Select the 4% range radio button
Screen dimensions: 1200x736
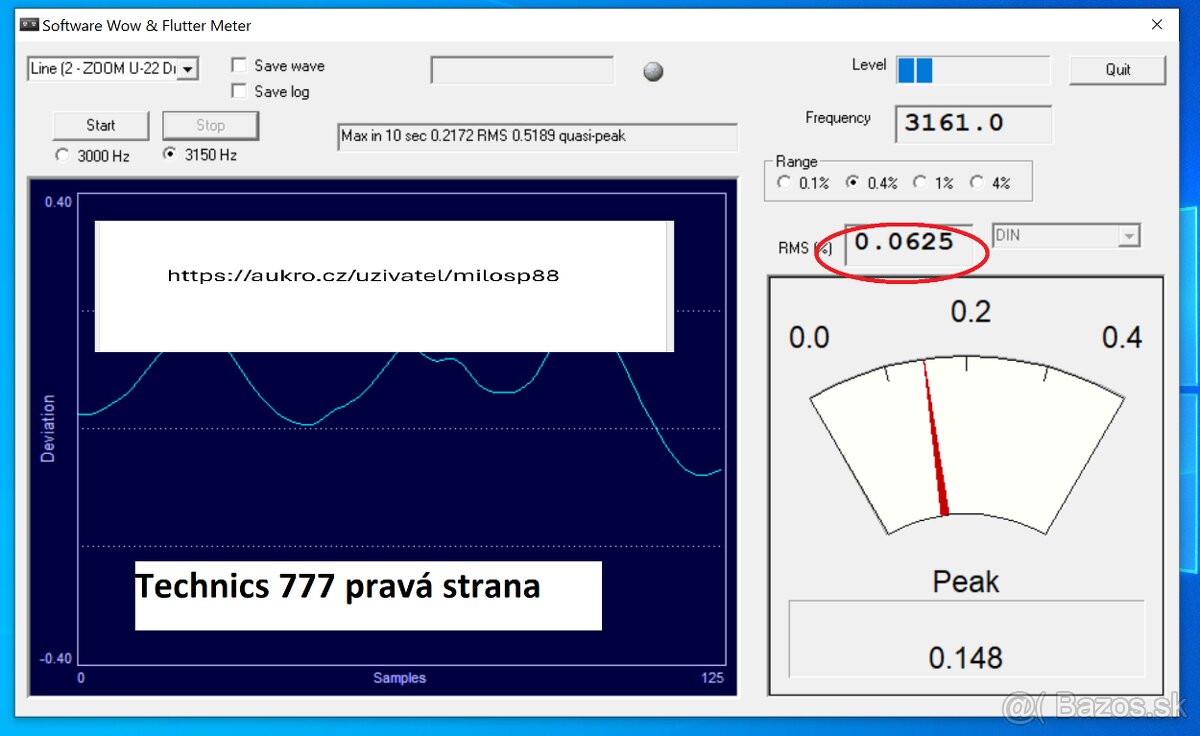point(976,183)
